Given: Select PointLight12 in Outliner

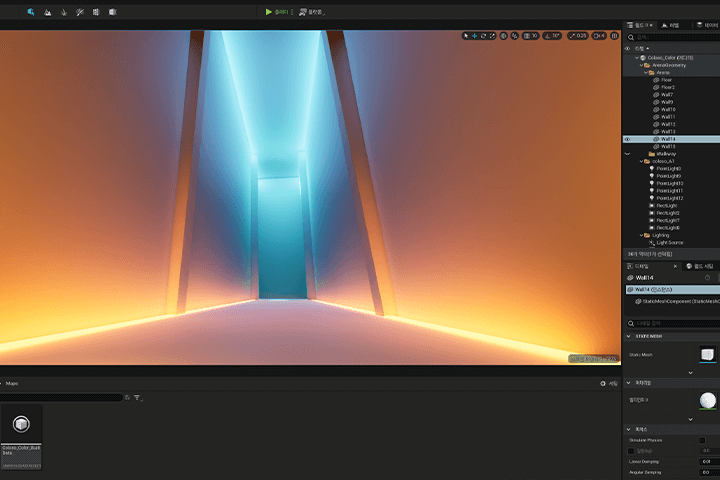Looking at the screenshot, I should coord(669,198).
